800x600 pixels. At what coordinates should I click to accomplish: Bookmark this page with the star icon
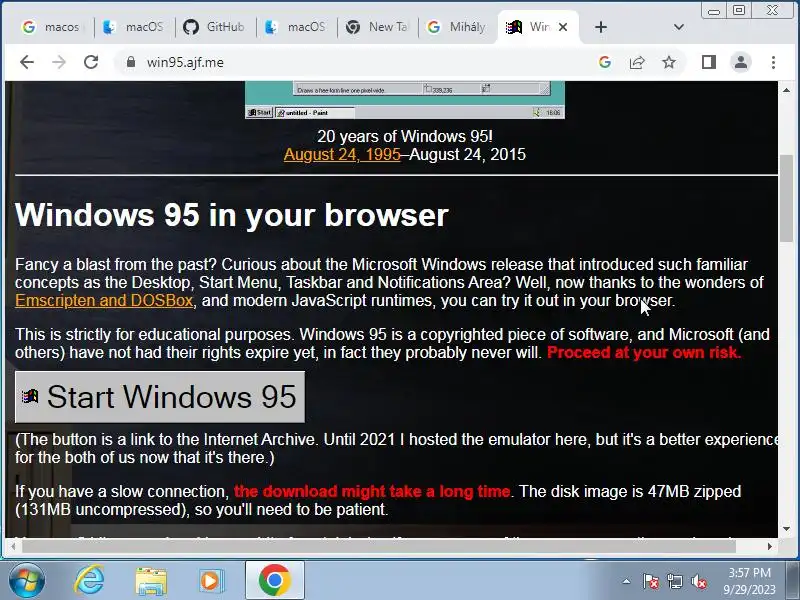tap(669, 62)
